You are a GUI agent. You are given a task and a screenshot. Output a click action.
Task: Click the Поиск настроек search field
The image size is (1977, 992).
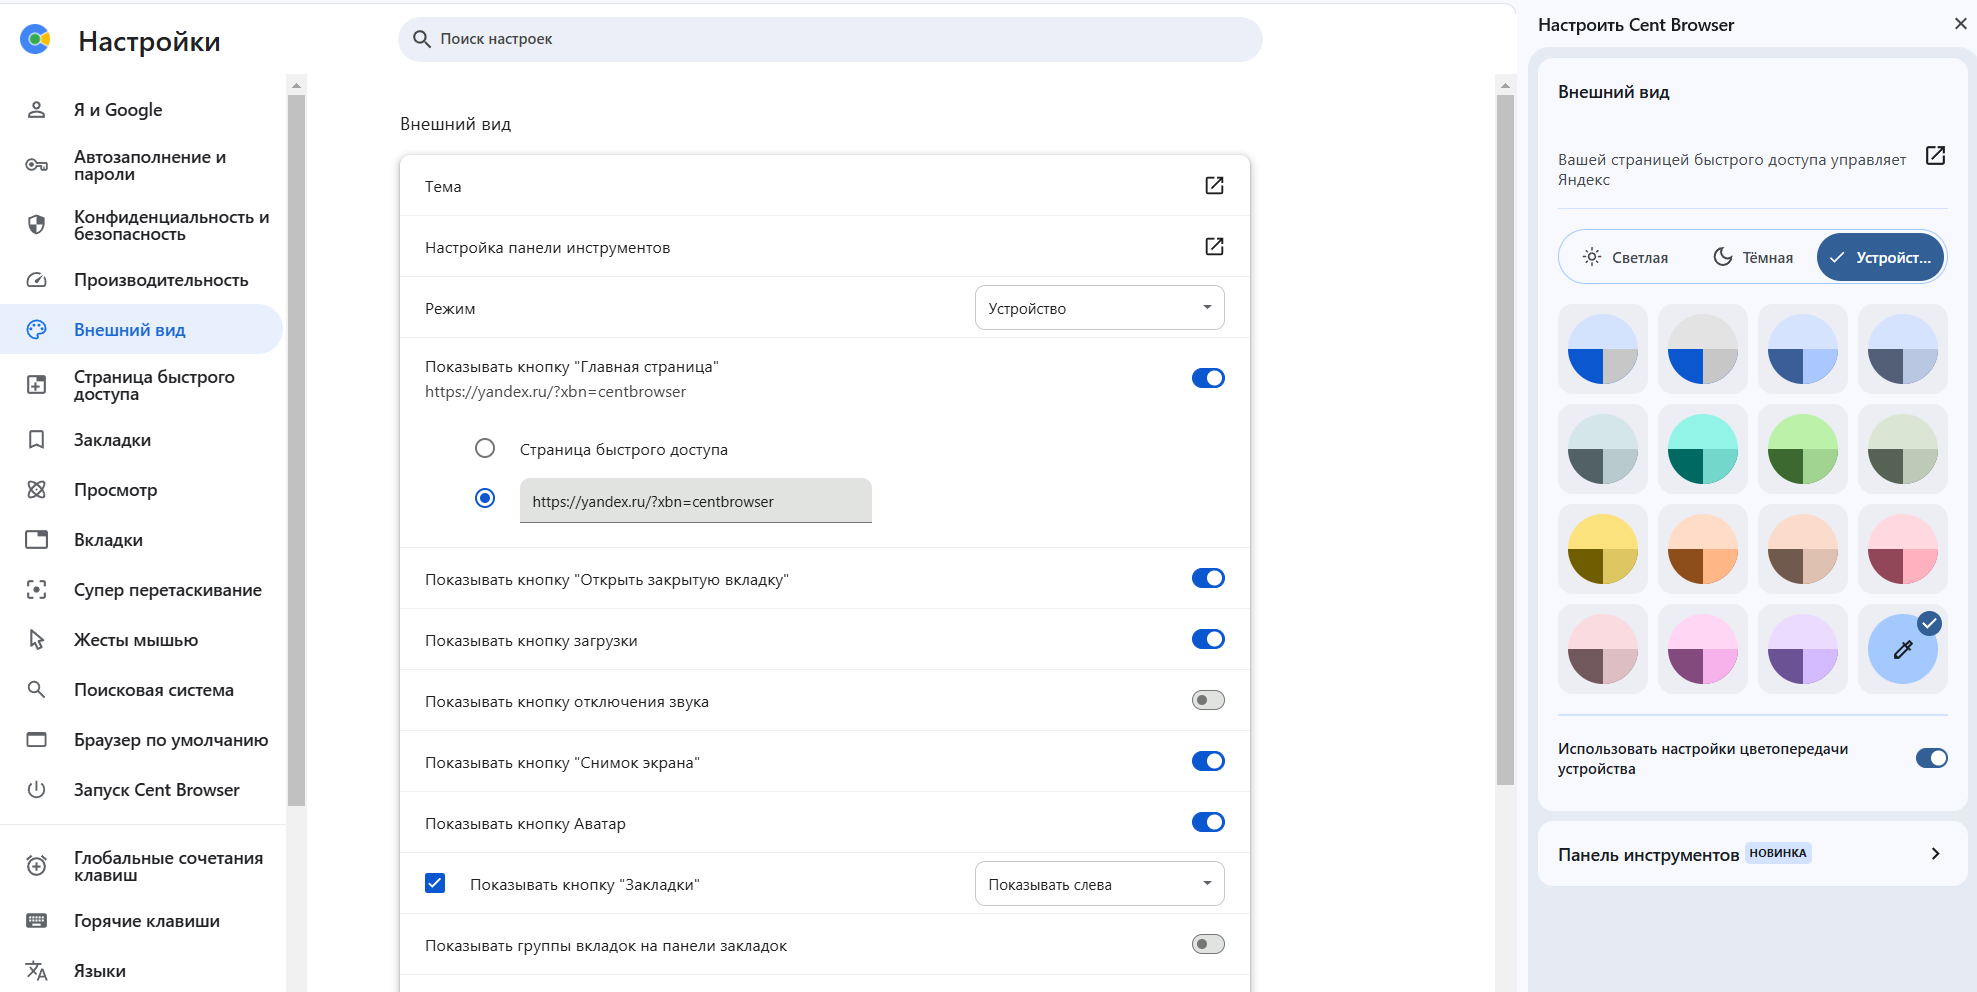(x=830, y=39)
